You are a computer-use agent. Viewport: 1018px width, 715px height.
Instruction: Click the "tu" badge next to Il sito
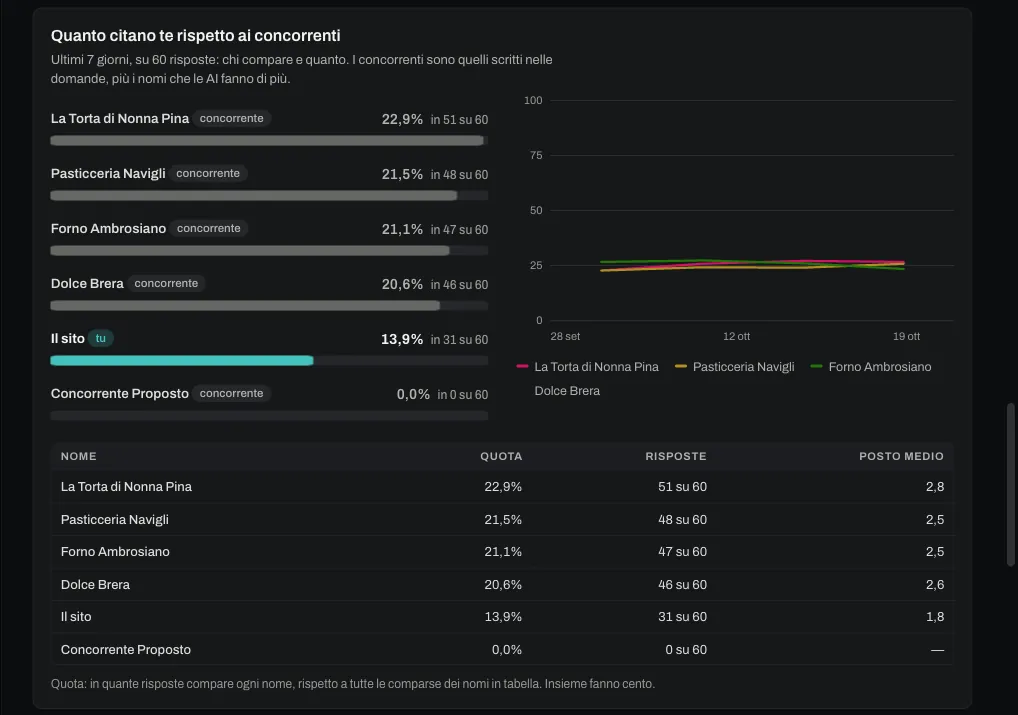101,338
